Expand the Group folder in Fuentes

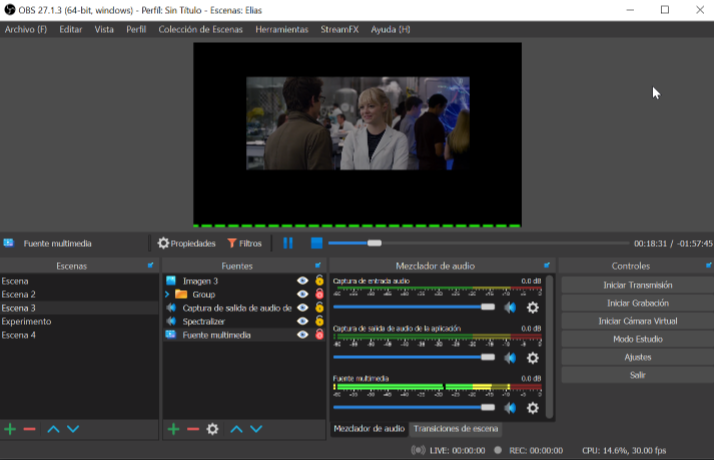[x=167, y=294]
